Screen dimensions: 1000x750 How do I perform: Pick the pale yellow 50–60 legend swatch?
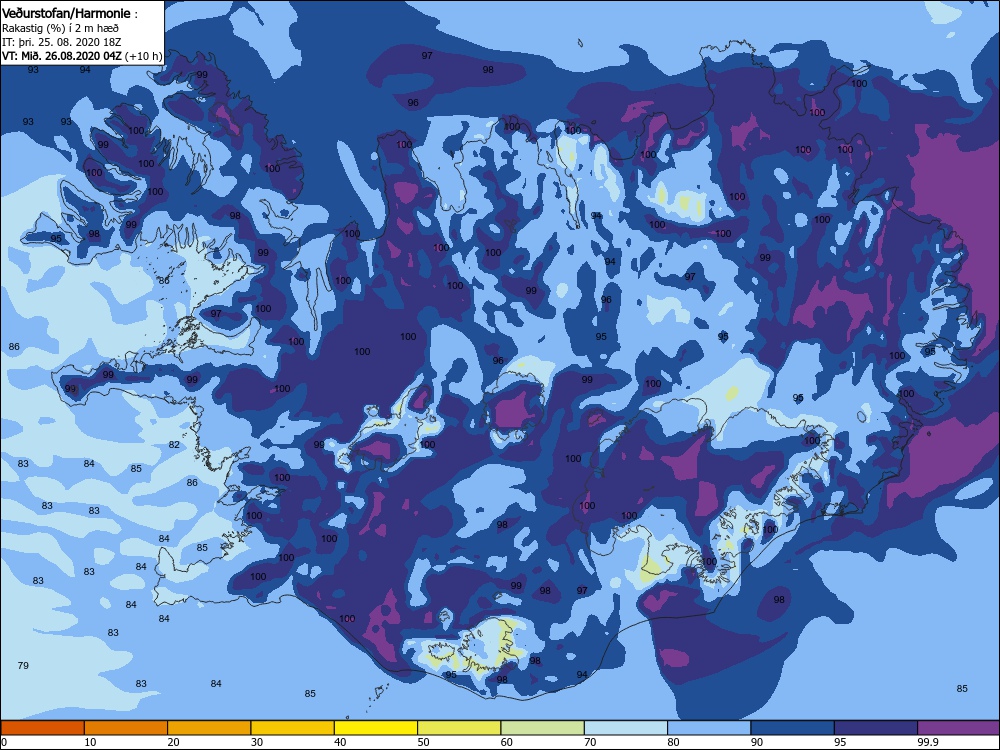[459, 728]
